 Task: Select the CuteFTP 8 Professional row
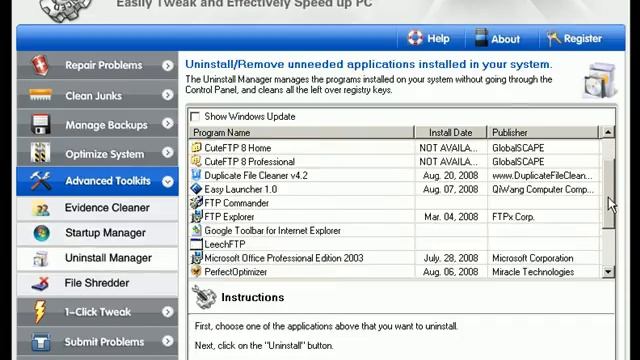coord(395,162)
